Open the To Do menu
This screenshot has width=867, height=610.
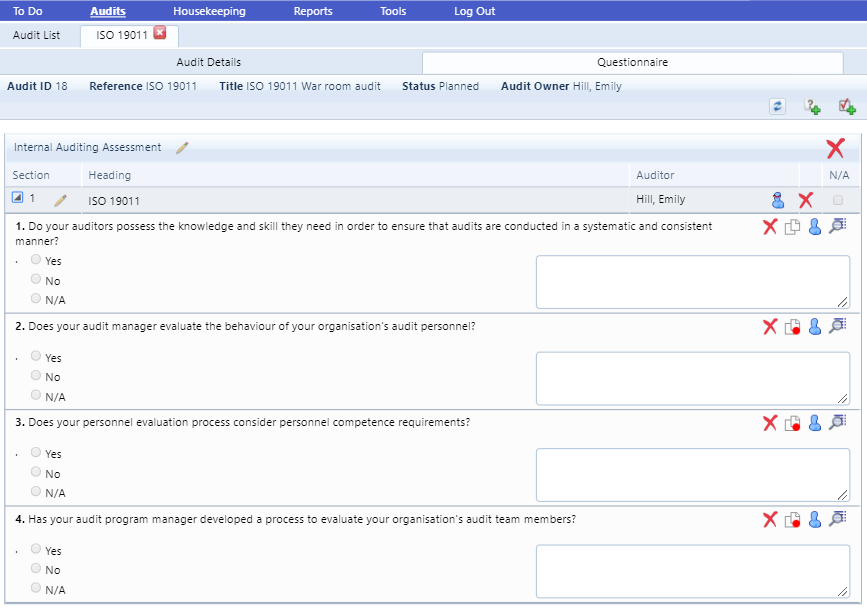[x=28, y=11]
